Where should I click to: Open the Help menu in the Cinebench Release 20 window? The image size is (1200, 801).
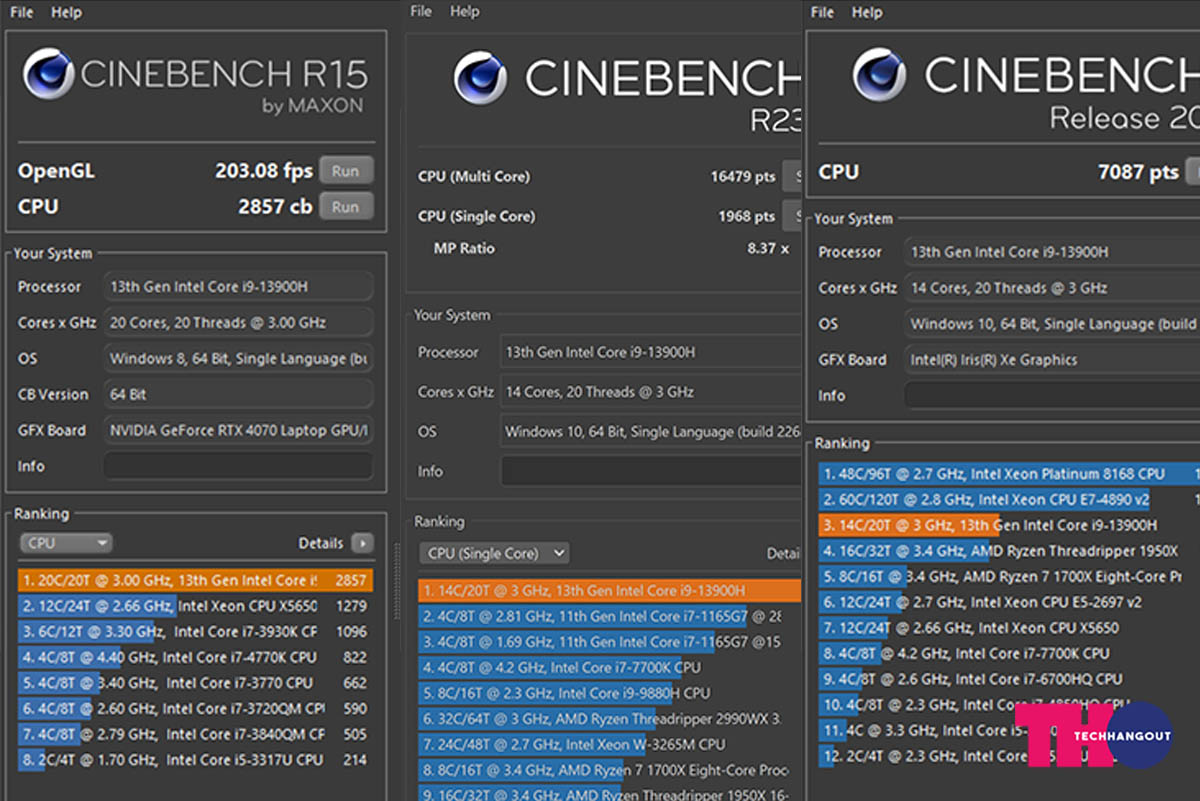[866, 13]
